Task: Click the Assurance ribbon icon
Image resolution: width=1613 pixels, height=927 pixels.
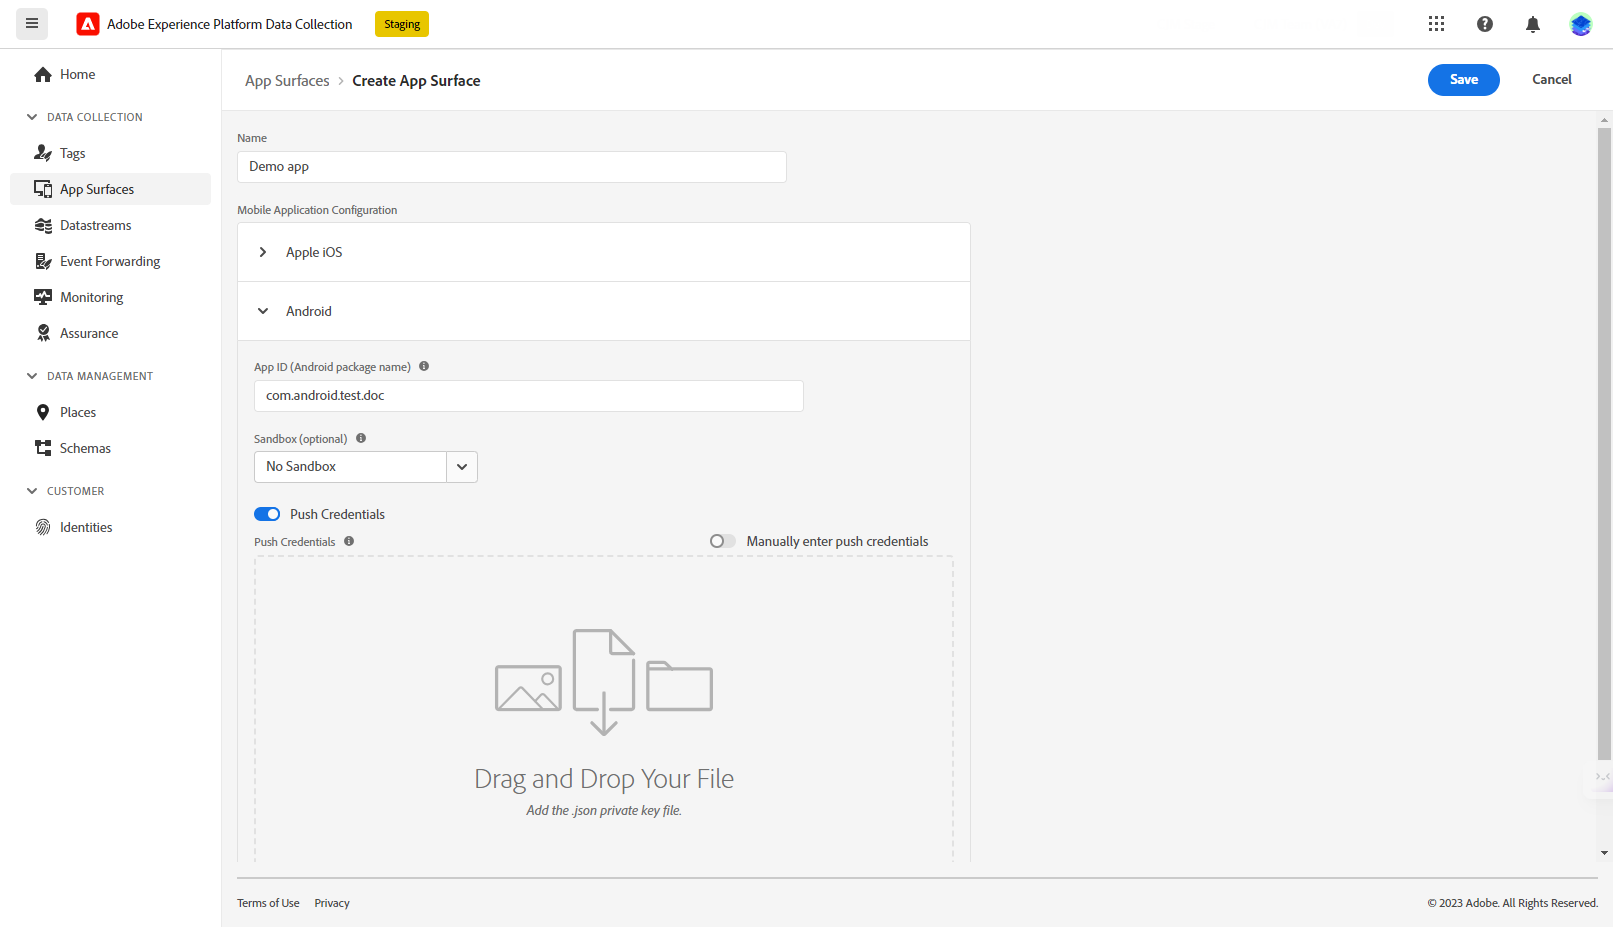Action: coord(43,333)
